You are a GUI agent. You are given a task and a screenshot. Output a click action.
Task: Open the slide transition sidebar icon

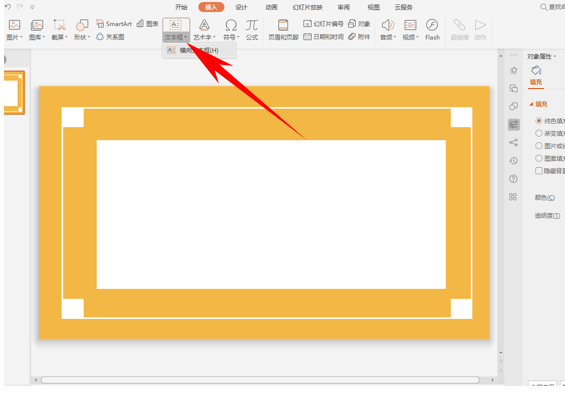tap(513, 88)
